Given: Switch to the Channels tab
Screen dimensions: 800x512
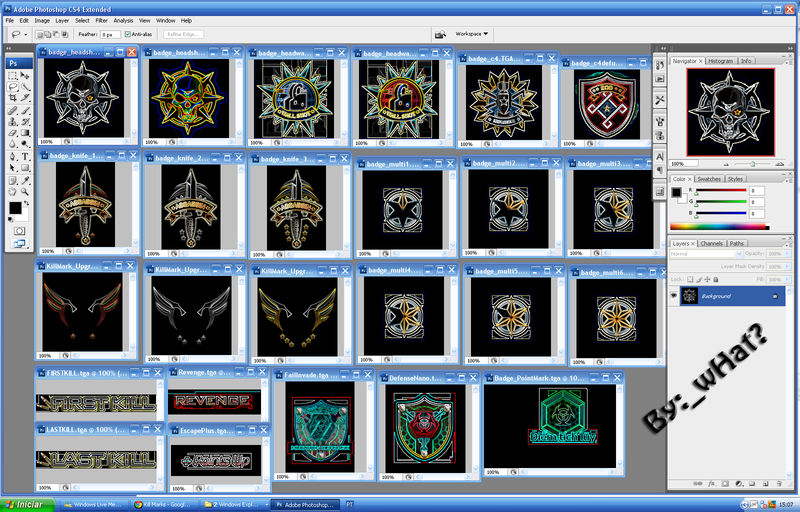Looking at the screenshot, I should coord(711,244).
